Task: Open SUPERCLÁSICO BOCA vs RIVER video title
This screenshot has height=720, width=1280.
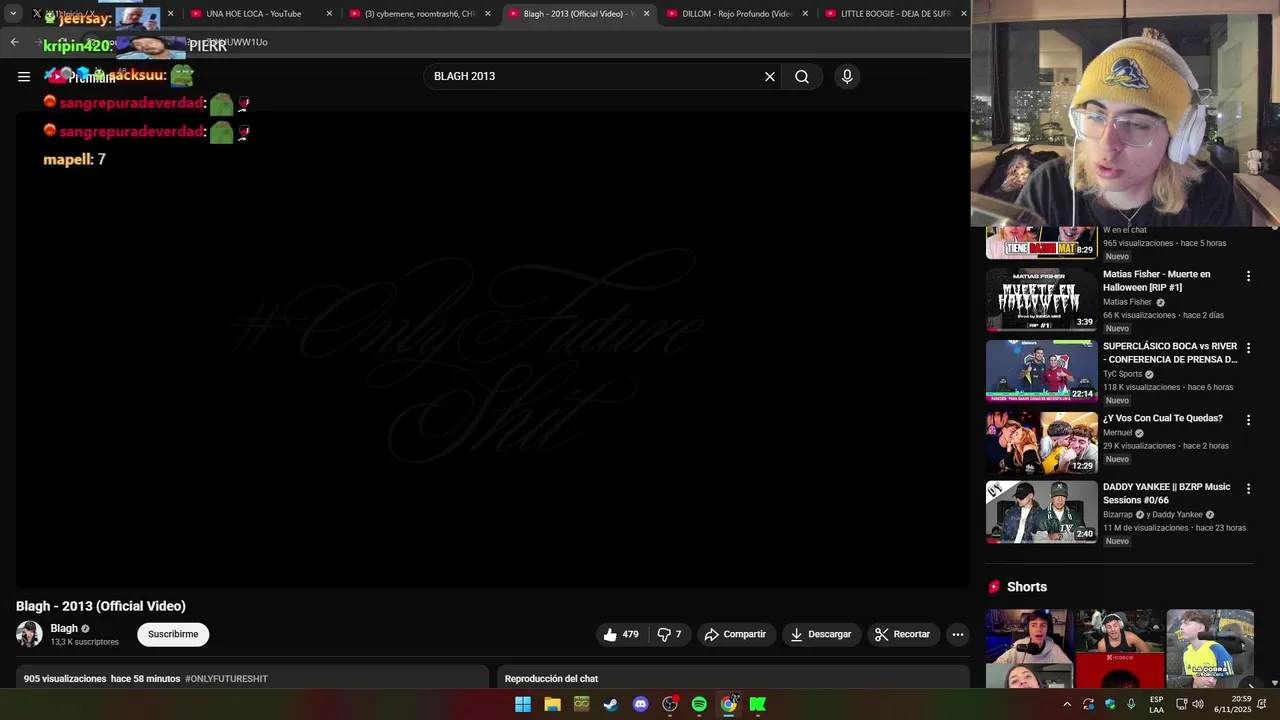Action: [x=1170, y=353]
